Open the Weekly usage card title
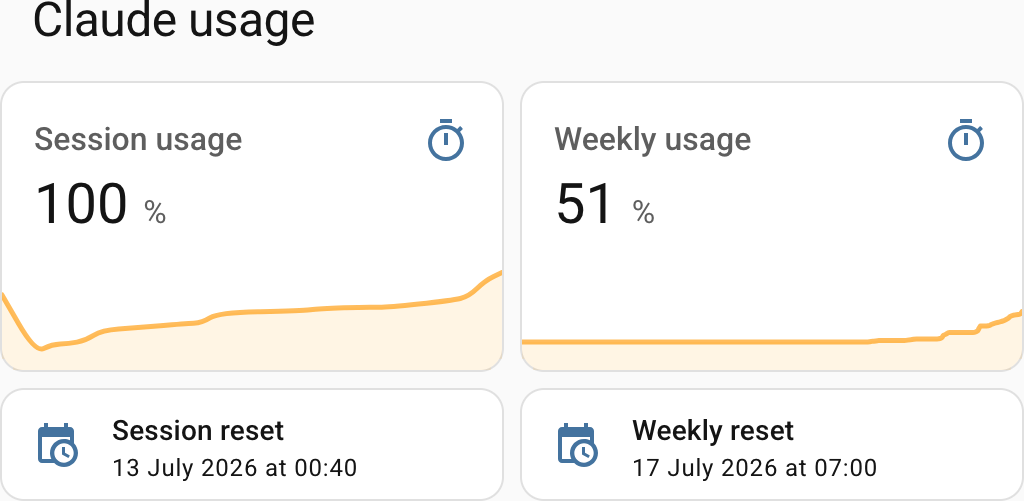This screenshot has width=1024, height=501. point(652,140)
